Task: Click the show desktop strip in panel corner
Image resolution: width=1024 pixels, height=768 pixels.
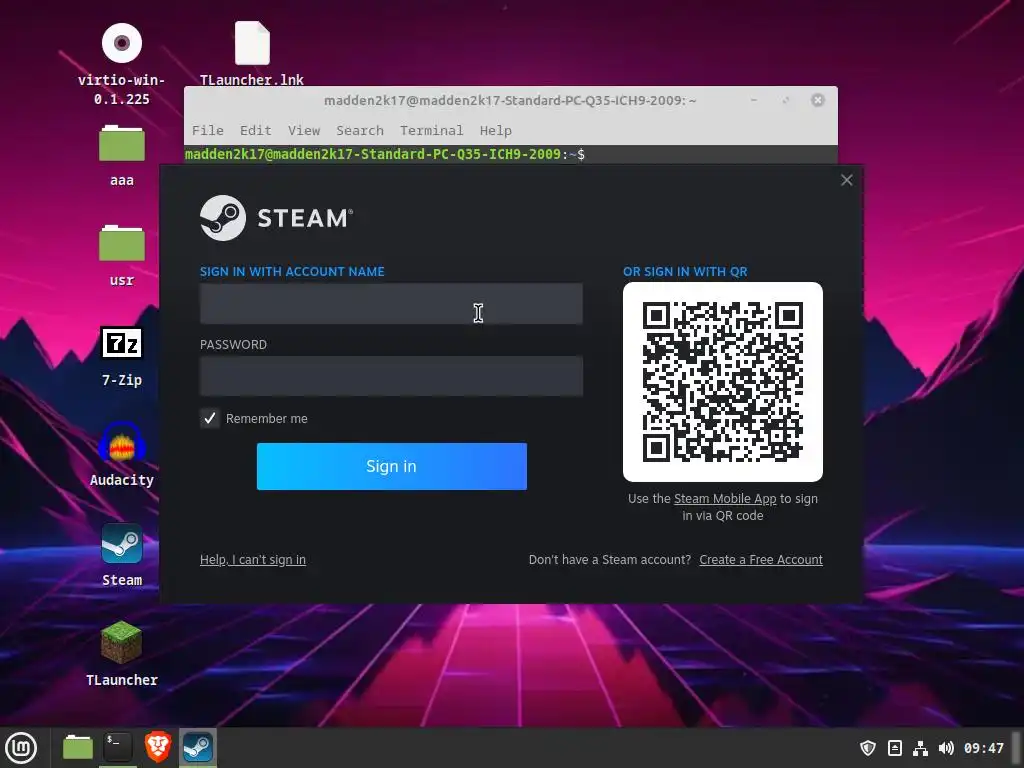Action: click(x=1016, y=748)
